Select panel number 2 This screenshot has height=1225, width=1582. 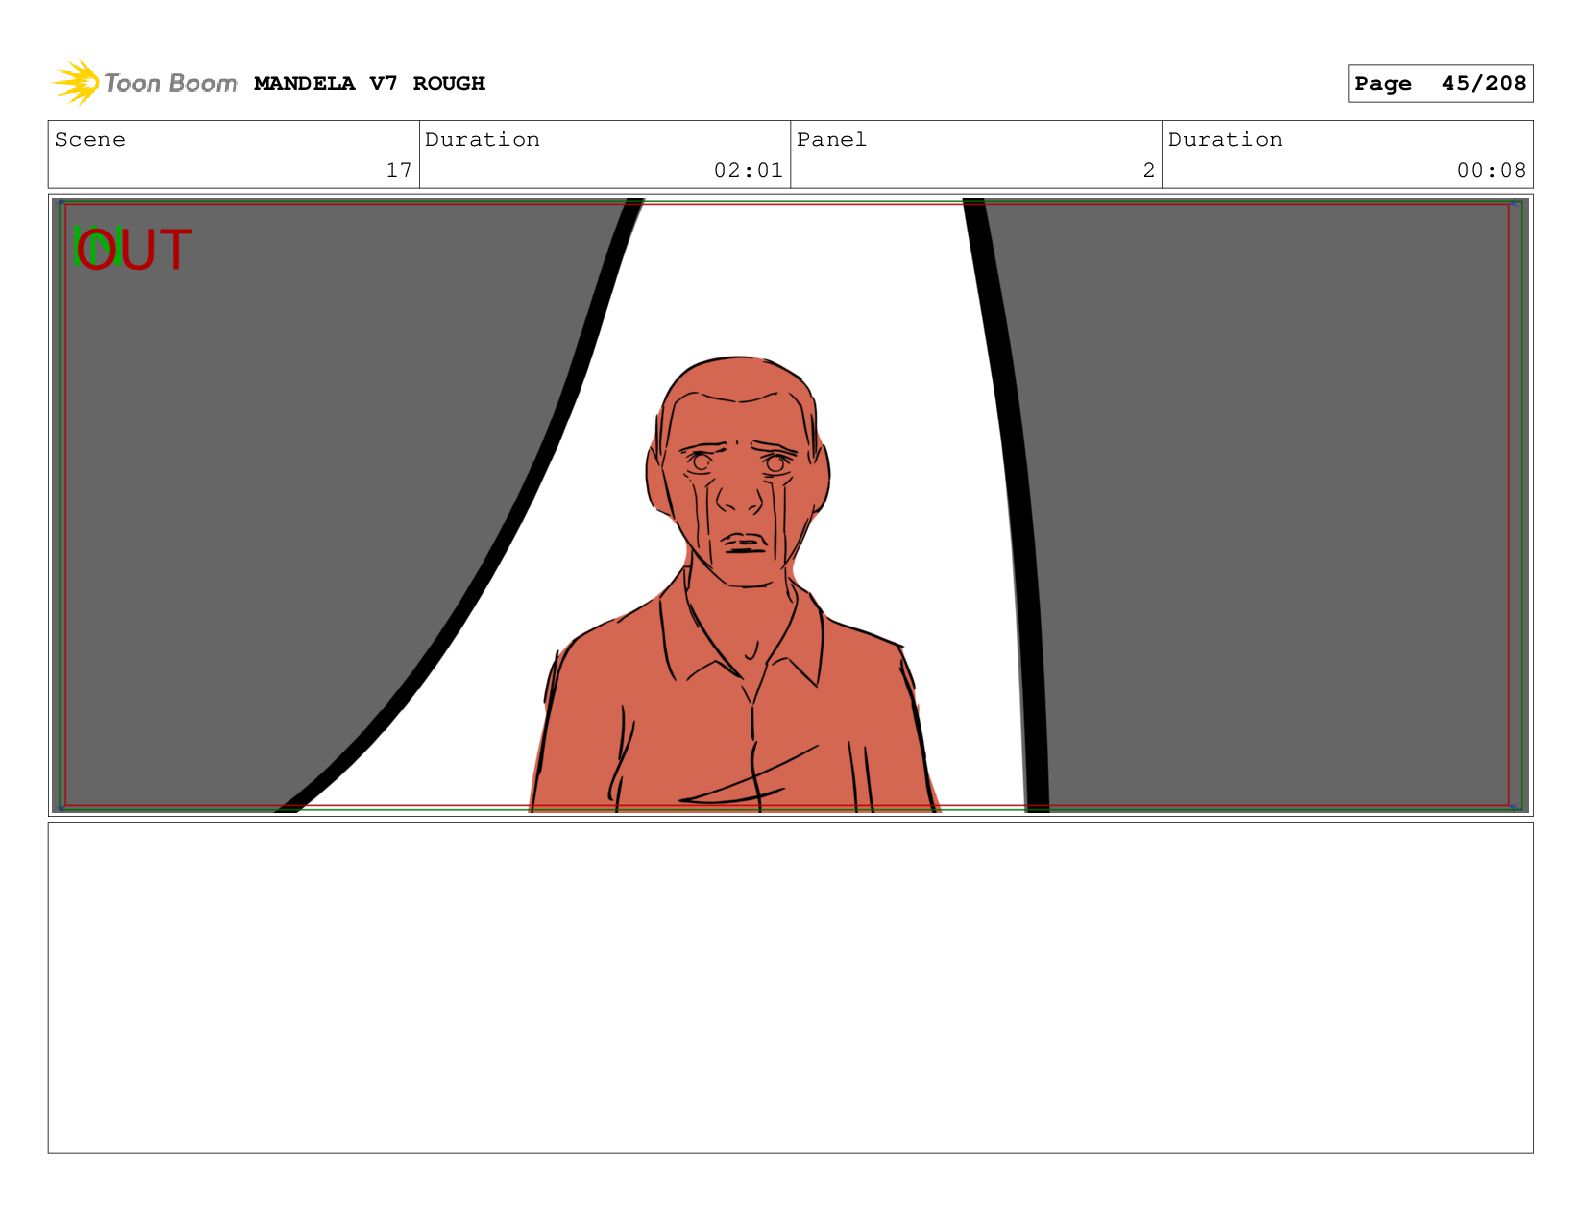[x=1149, y=171]
